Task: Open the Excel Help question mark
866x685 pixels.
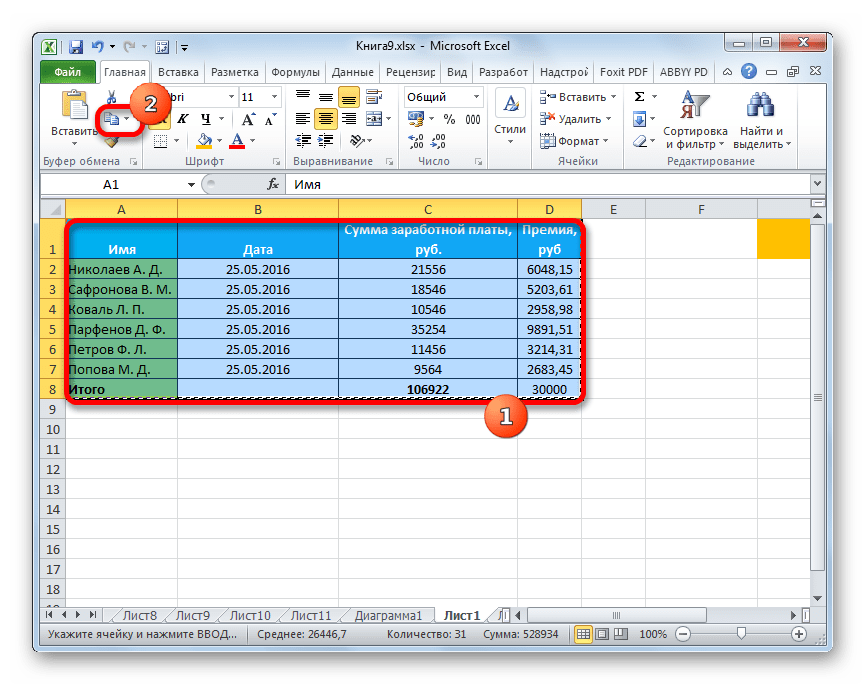Action: 749,71
